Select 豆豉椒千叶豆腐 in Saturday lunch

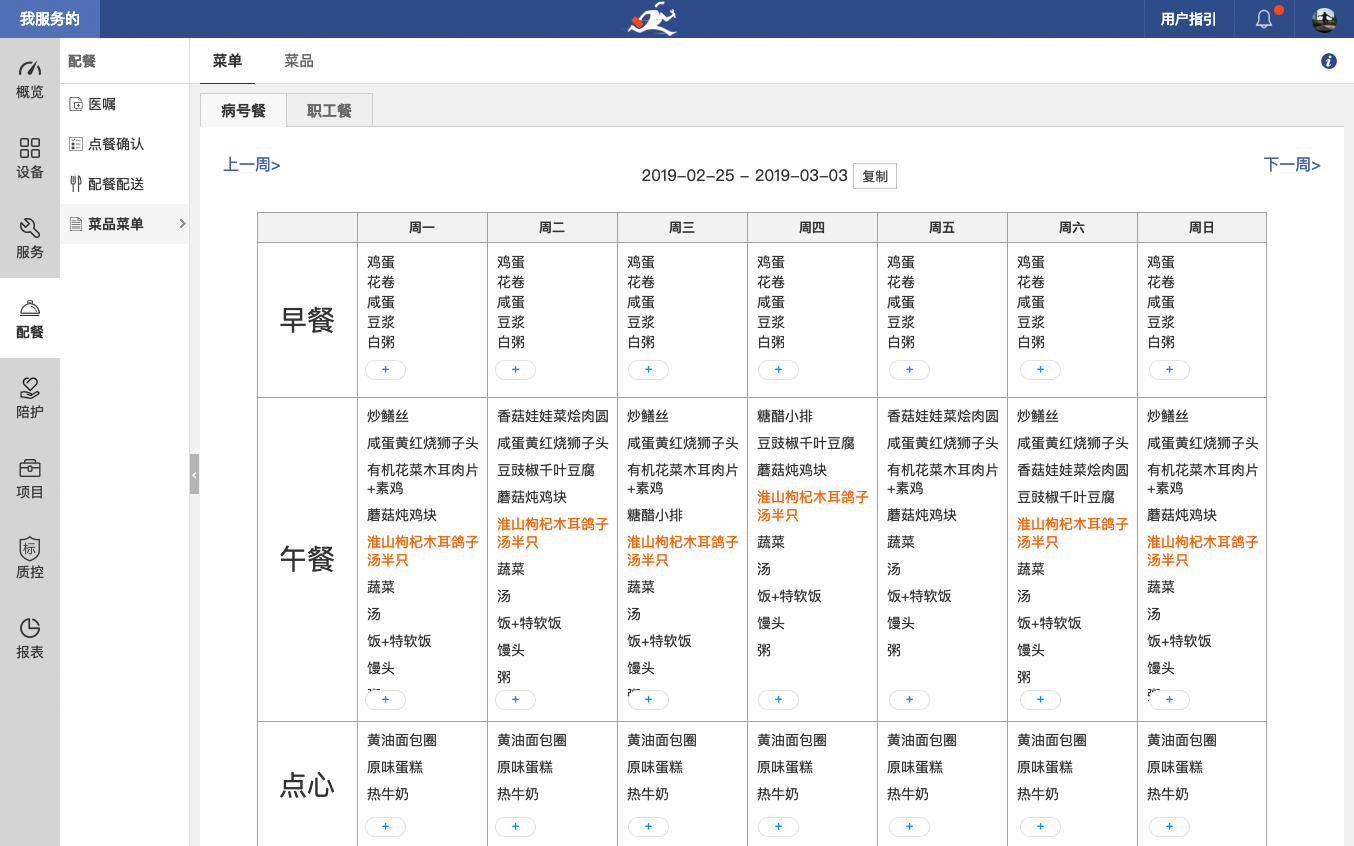coord(1066,497)
